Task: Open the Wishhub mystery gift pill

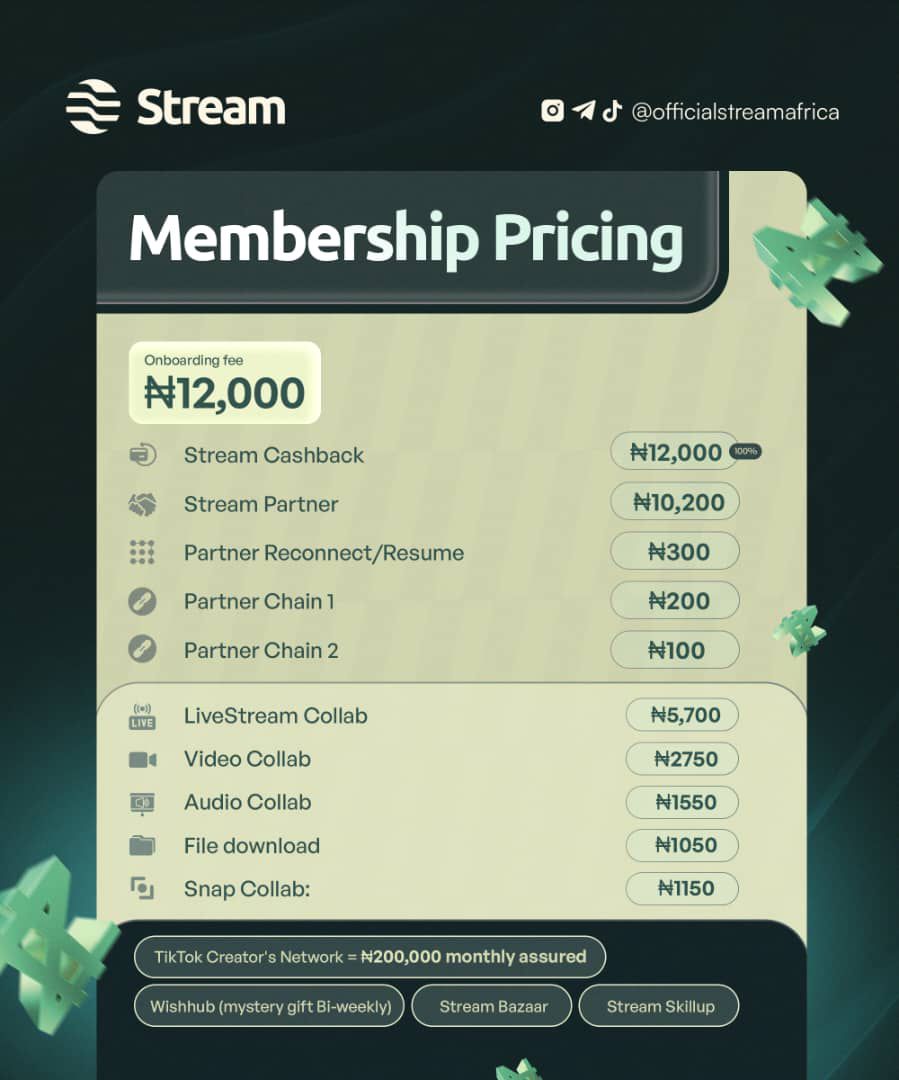Action: click(269, 1006)
